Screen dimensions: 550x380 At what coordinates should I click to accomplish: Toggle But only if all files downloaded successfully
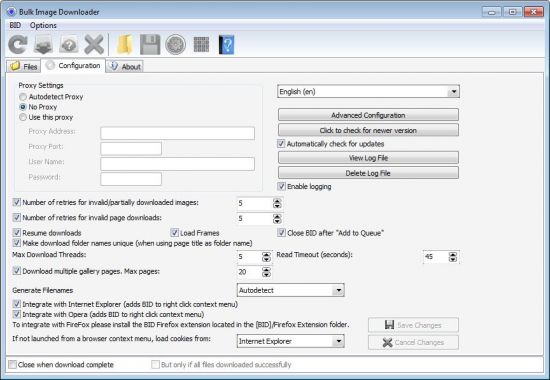[155, 365]
